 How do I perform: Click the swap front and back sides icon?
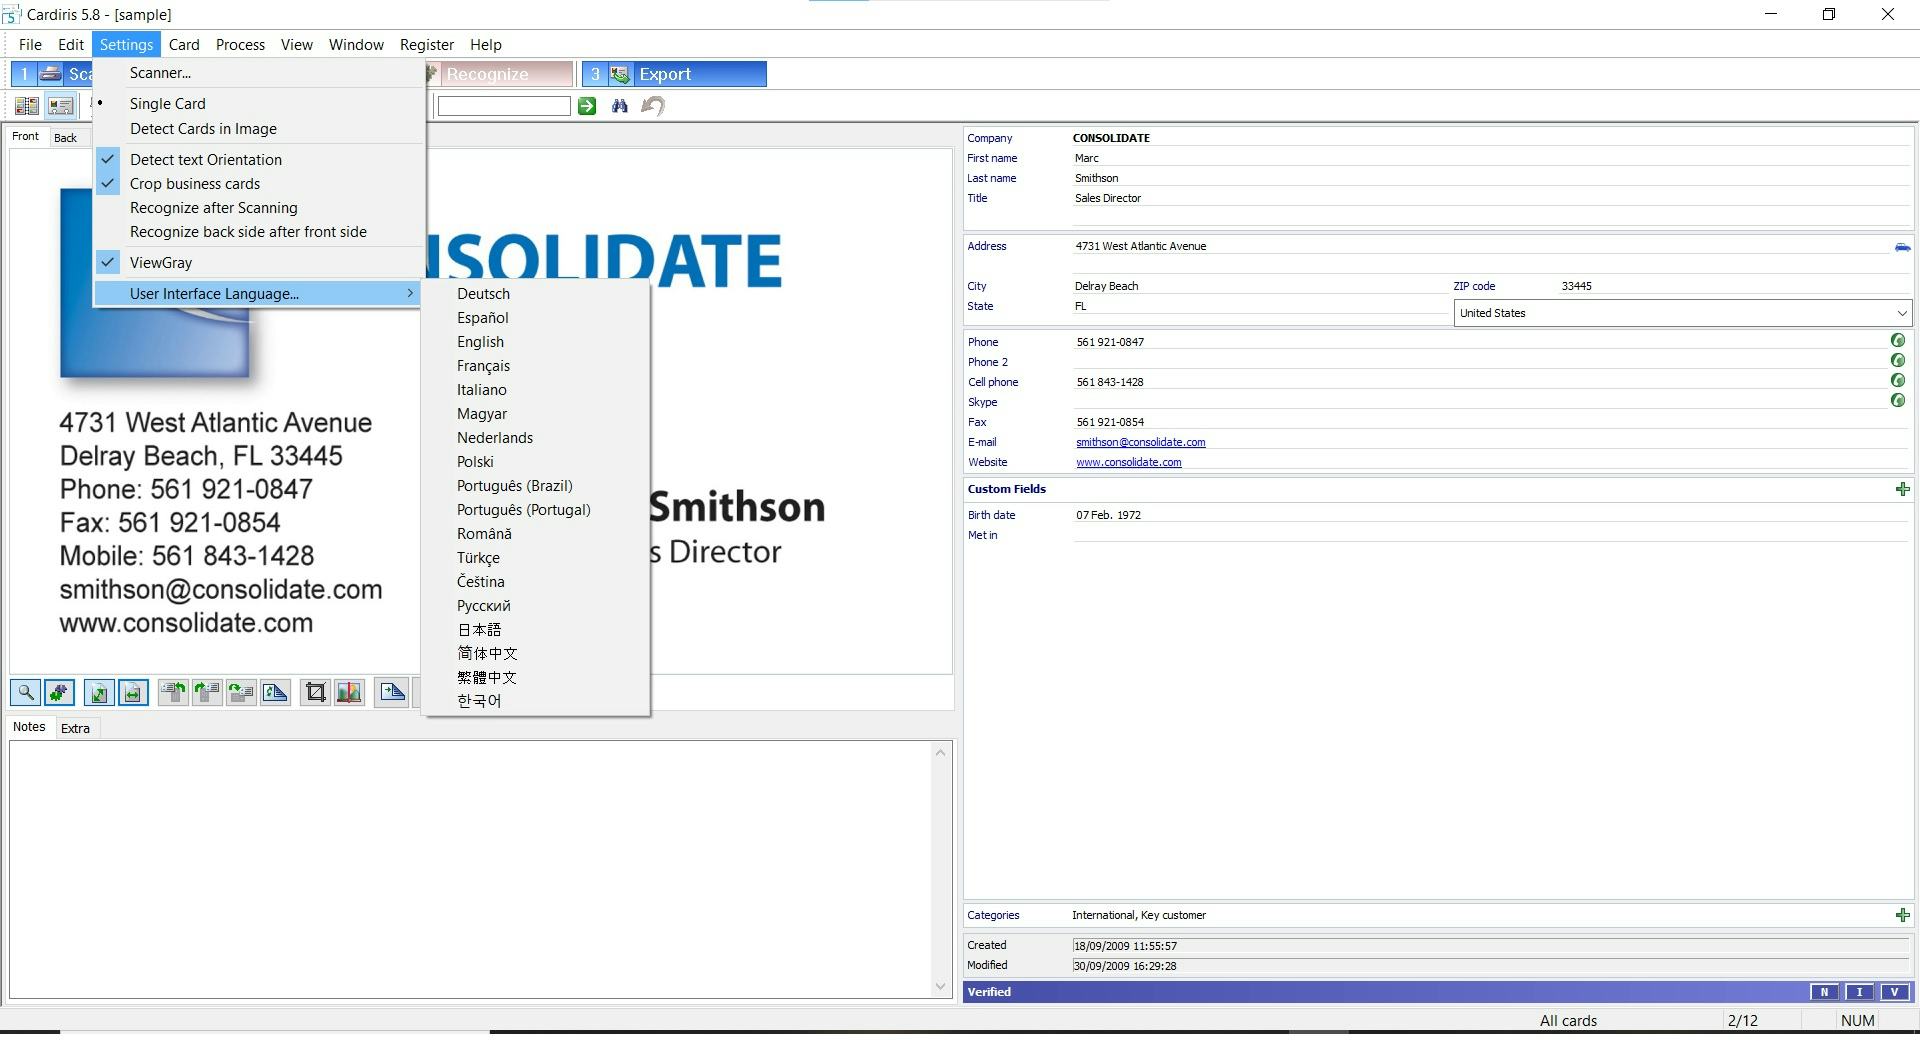coord(275,692)
